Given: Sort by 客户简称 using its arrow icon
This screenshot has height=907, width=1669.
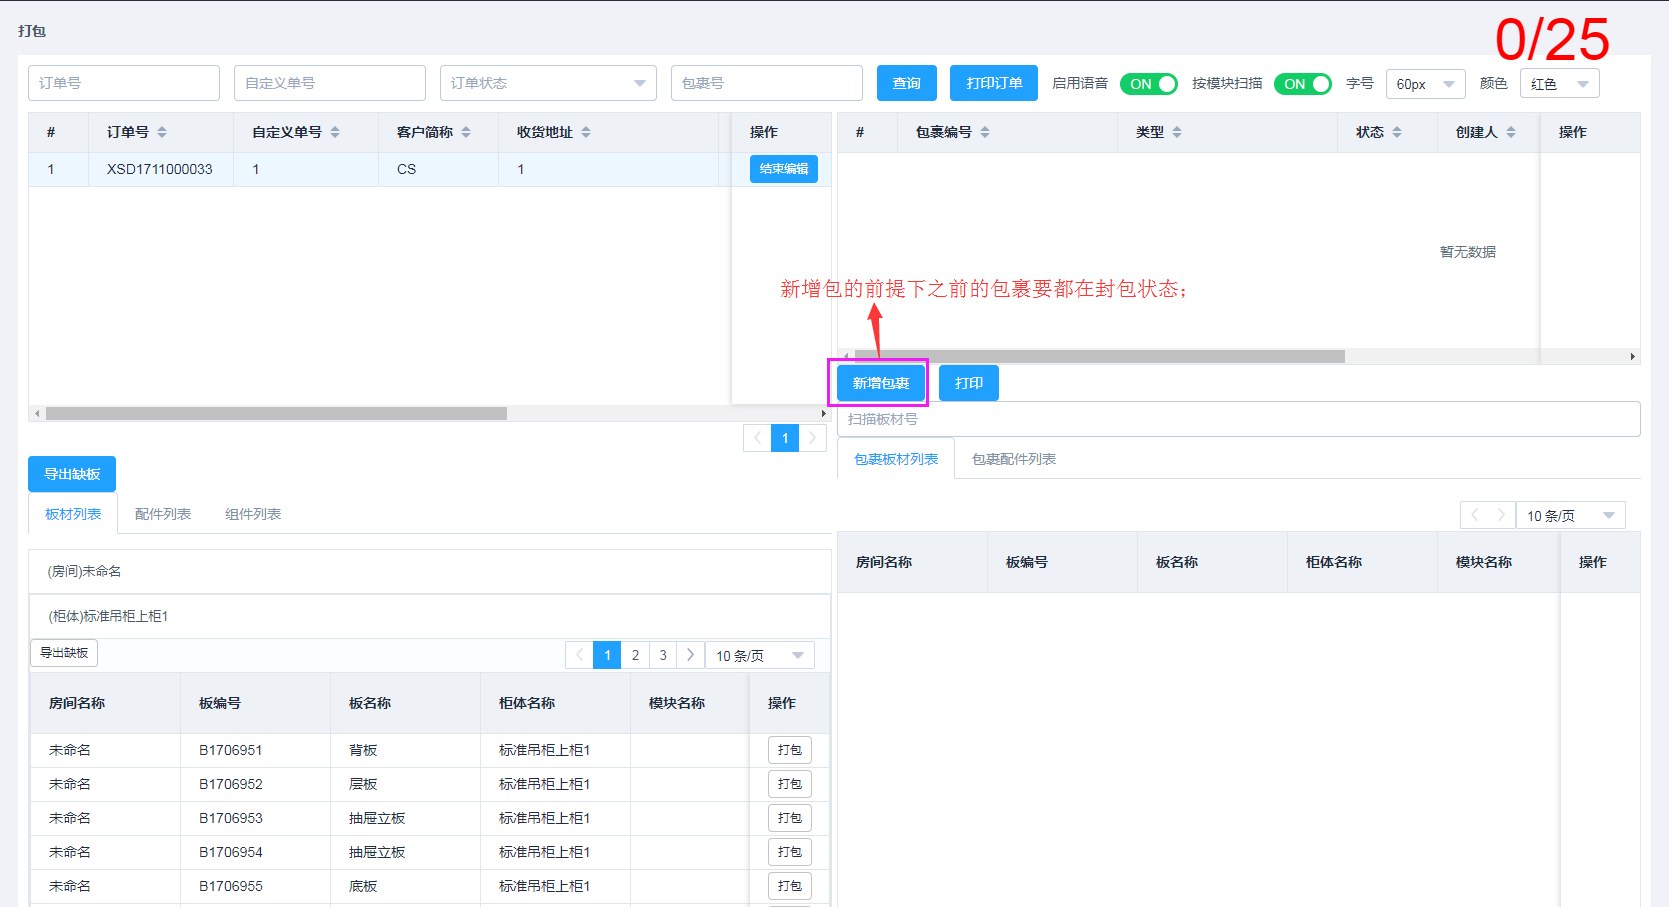Looking at the screenshot, I should (466, 132).
